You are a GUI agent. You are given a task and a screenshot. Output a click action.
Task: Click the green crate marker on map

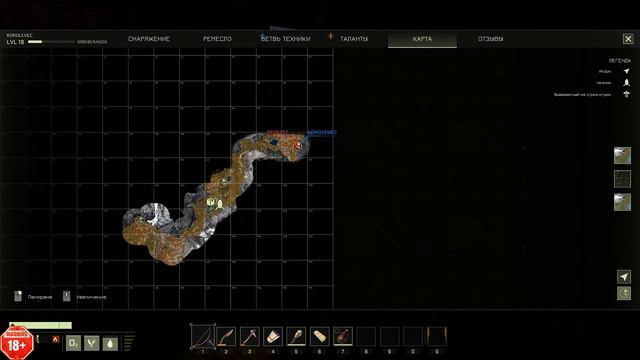point(211,202)
